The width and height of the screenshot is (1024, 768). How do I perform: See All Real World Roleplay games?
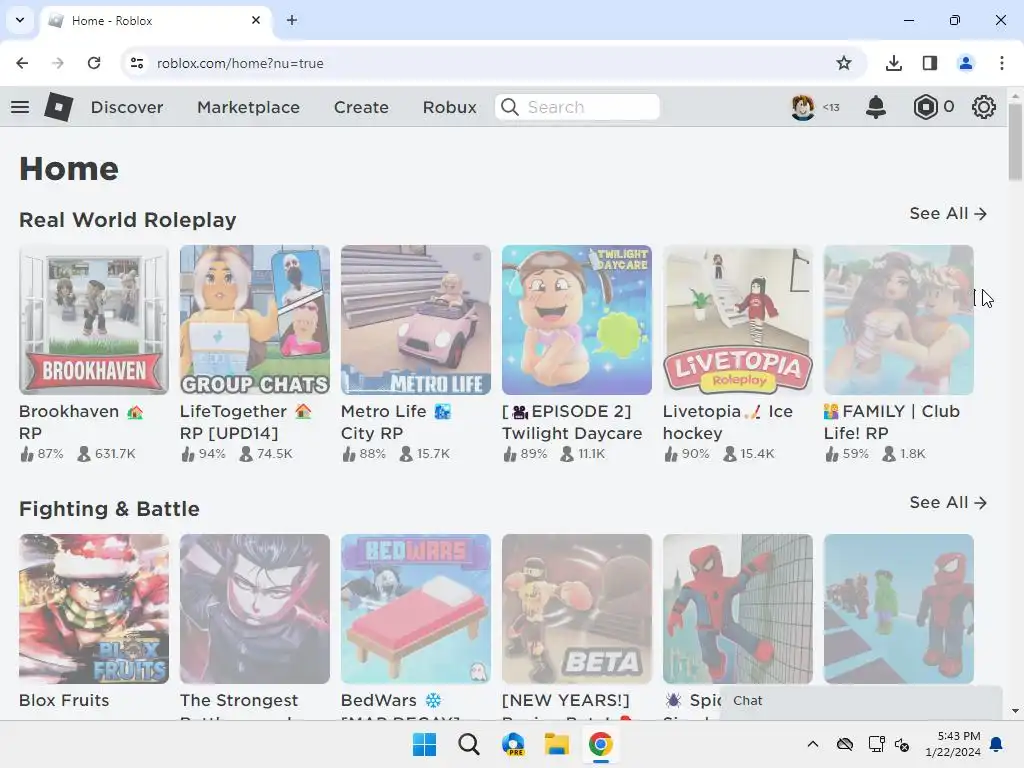[x=948, y=214]
